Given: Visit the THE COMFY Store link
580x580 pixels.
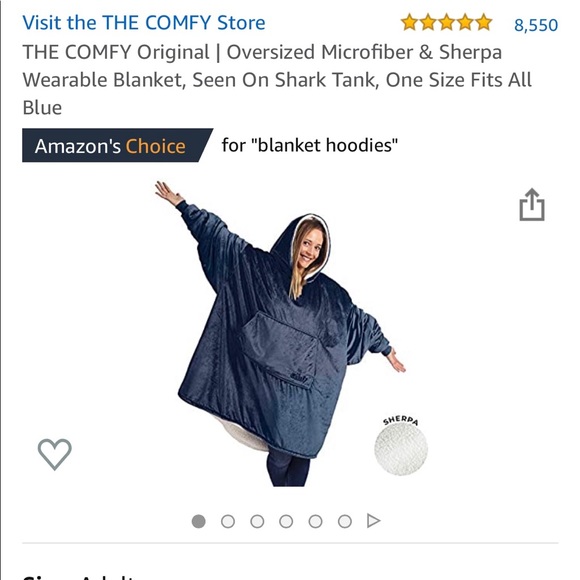Looking at the screenshot, I should point(144,23).
